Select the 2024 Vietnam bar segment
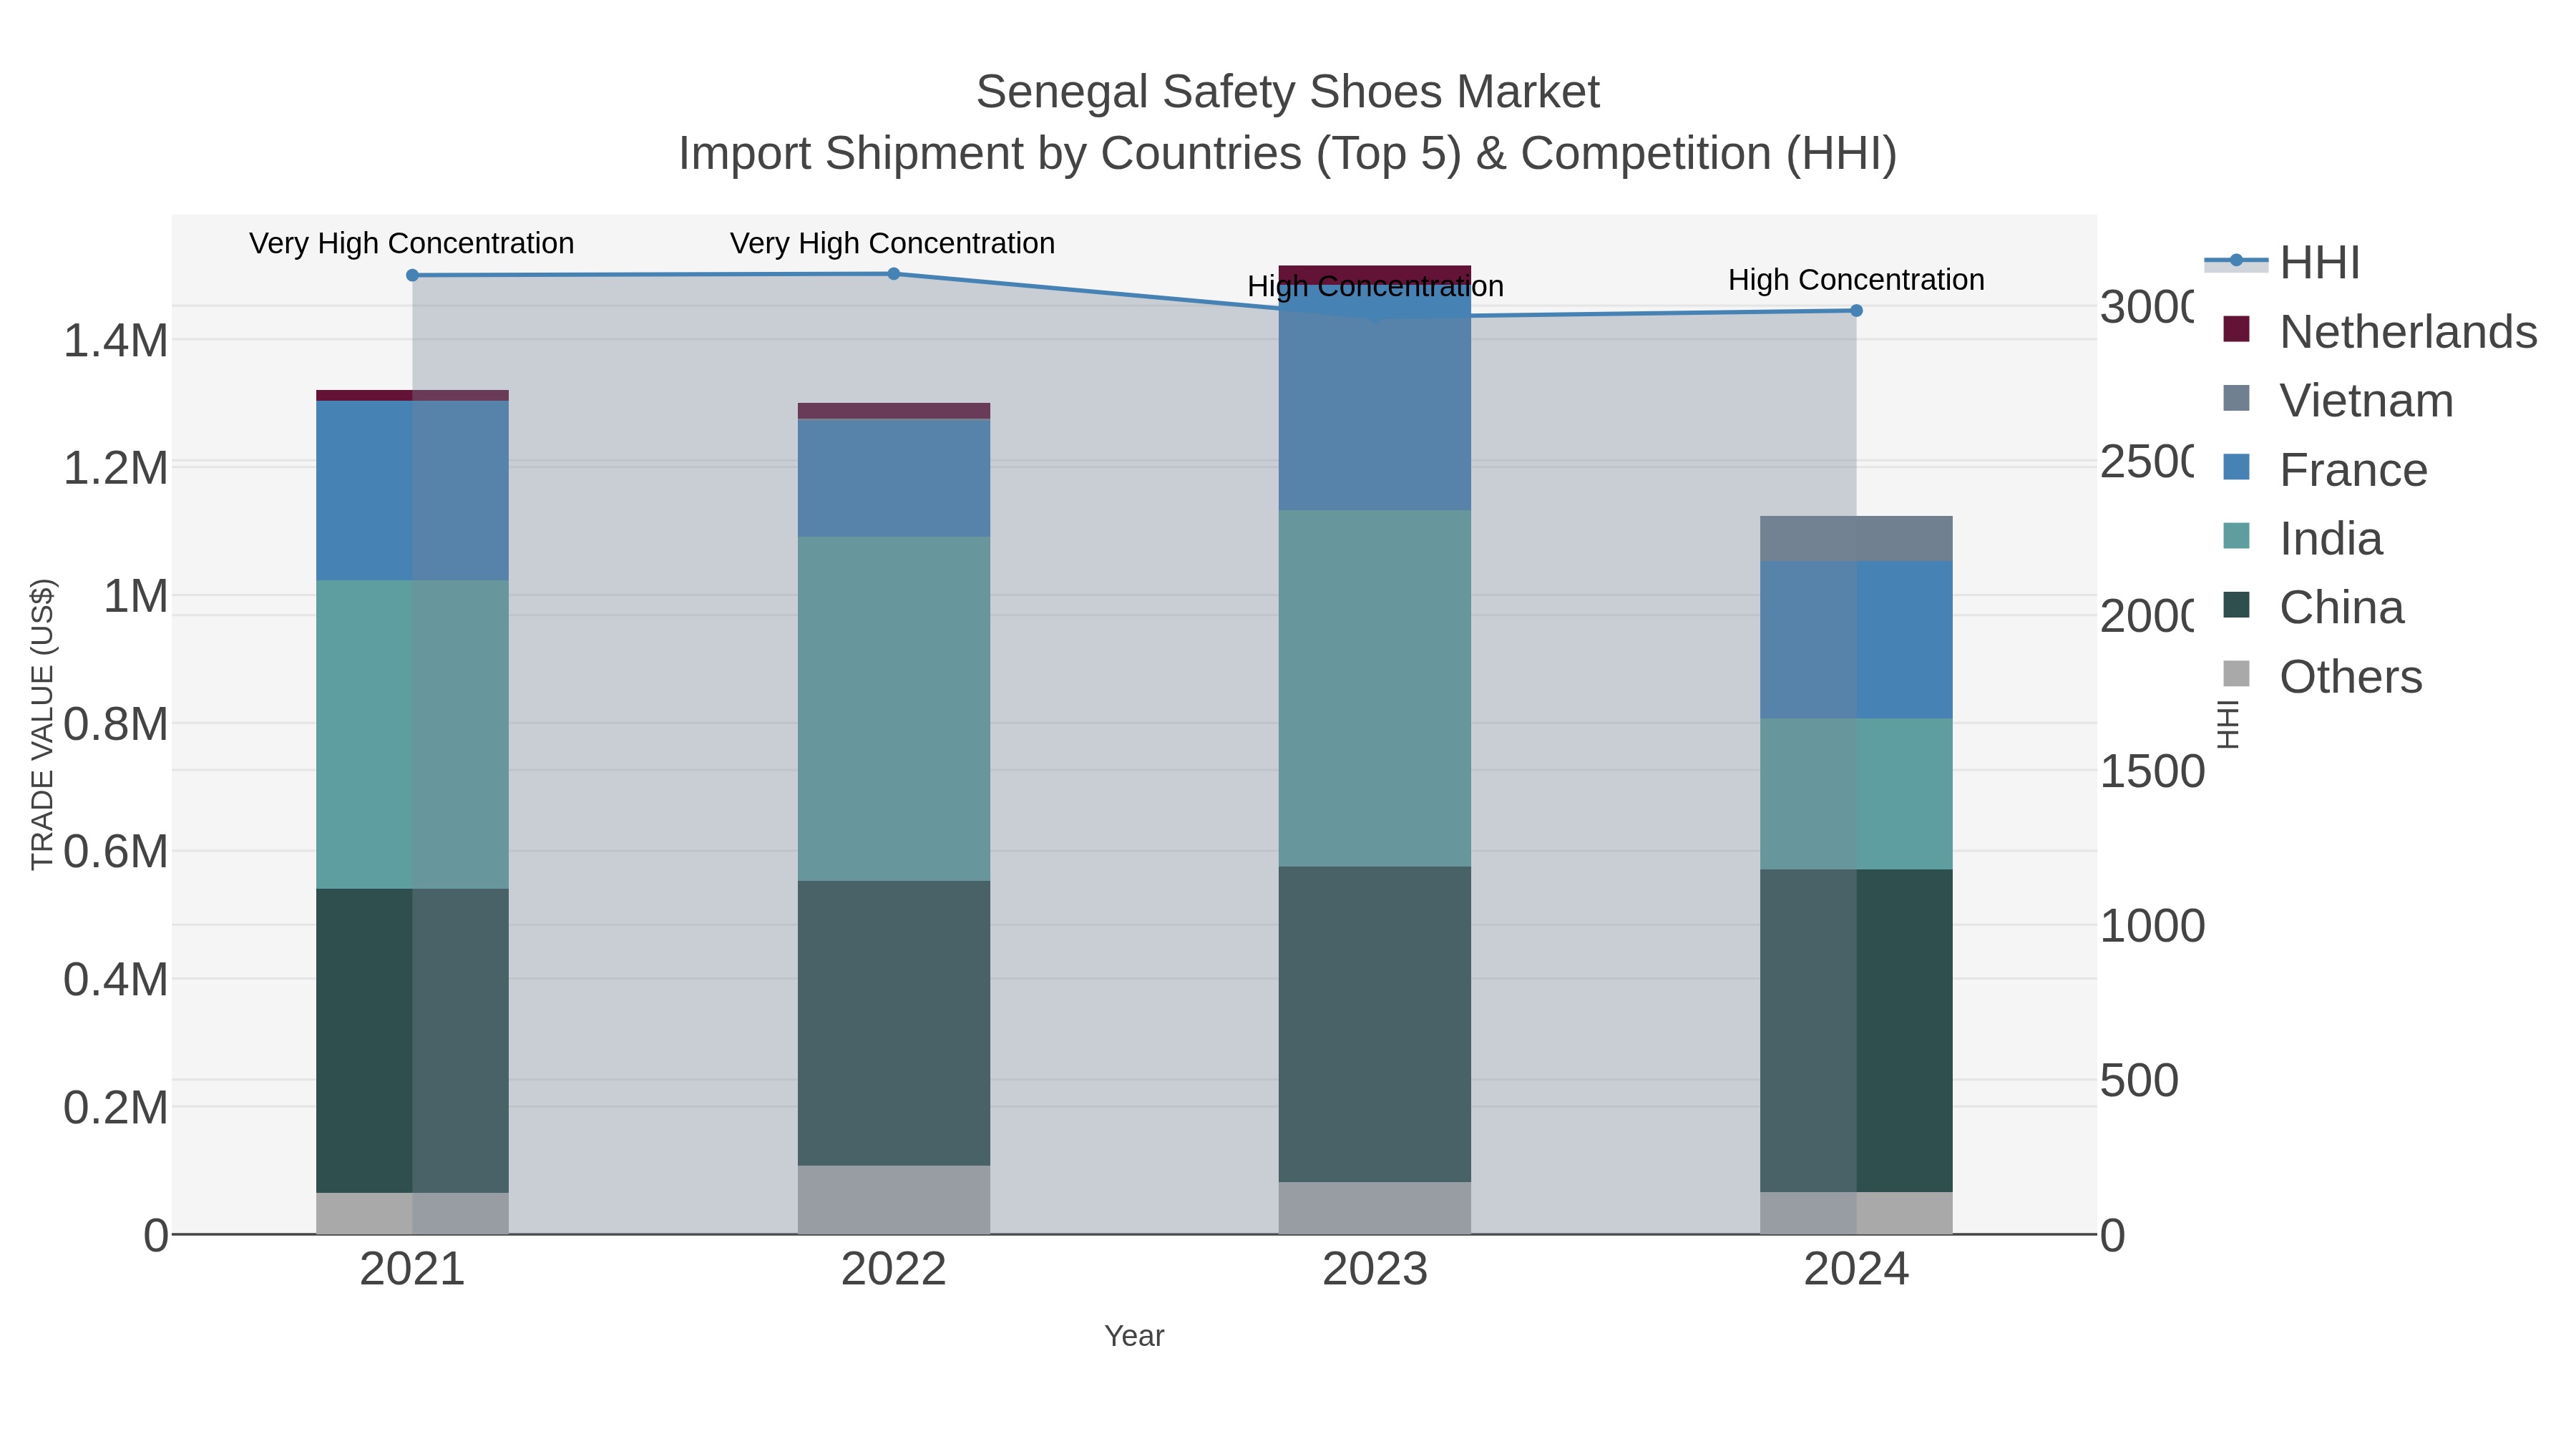2576x1449 pixels. pos(1856,539)
